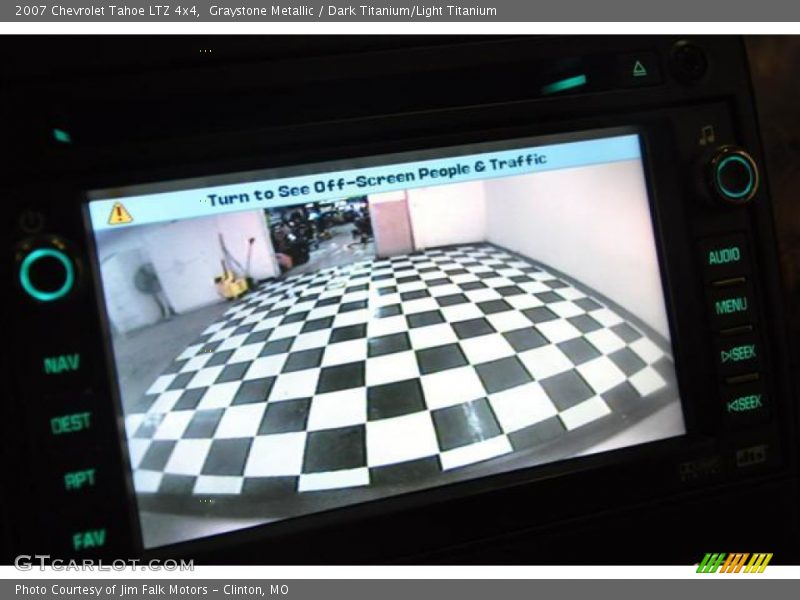800x600 pixels.
Task: Click the disc eject triangle icon
Action: [639, 68]
